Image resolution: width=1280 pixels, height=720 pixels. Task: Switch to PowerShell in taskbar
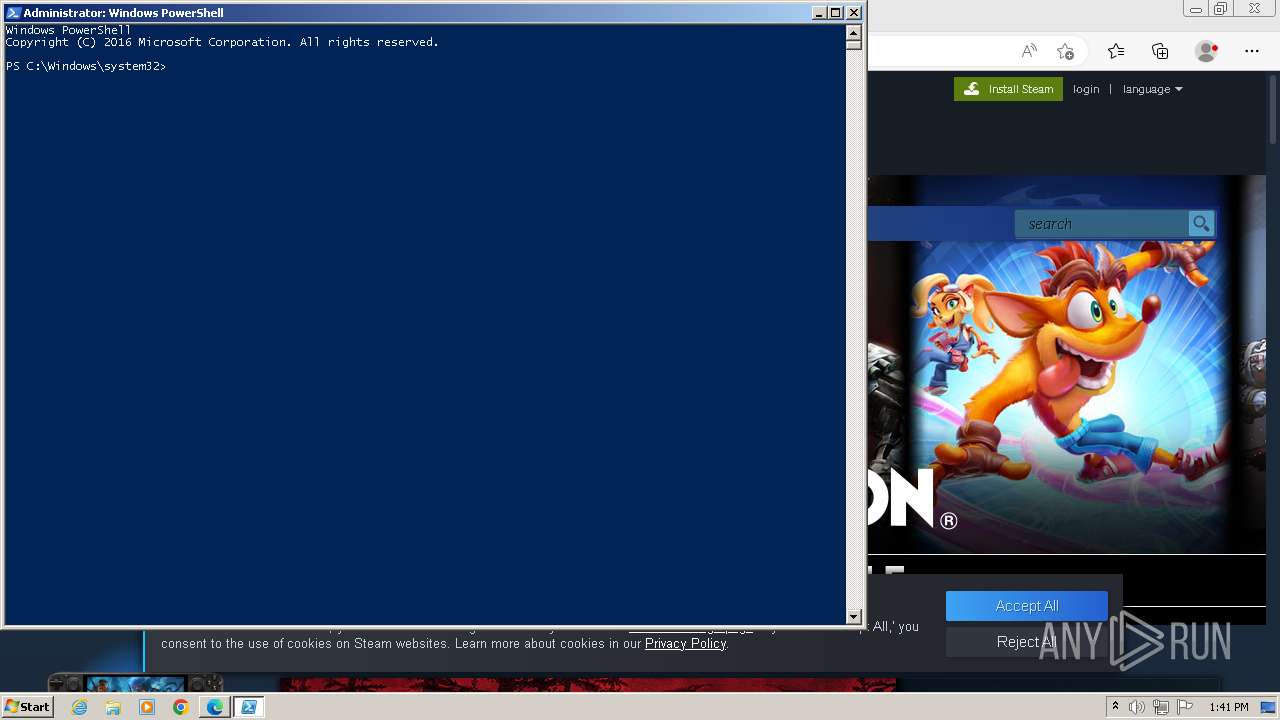pos(248,707)
